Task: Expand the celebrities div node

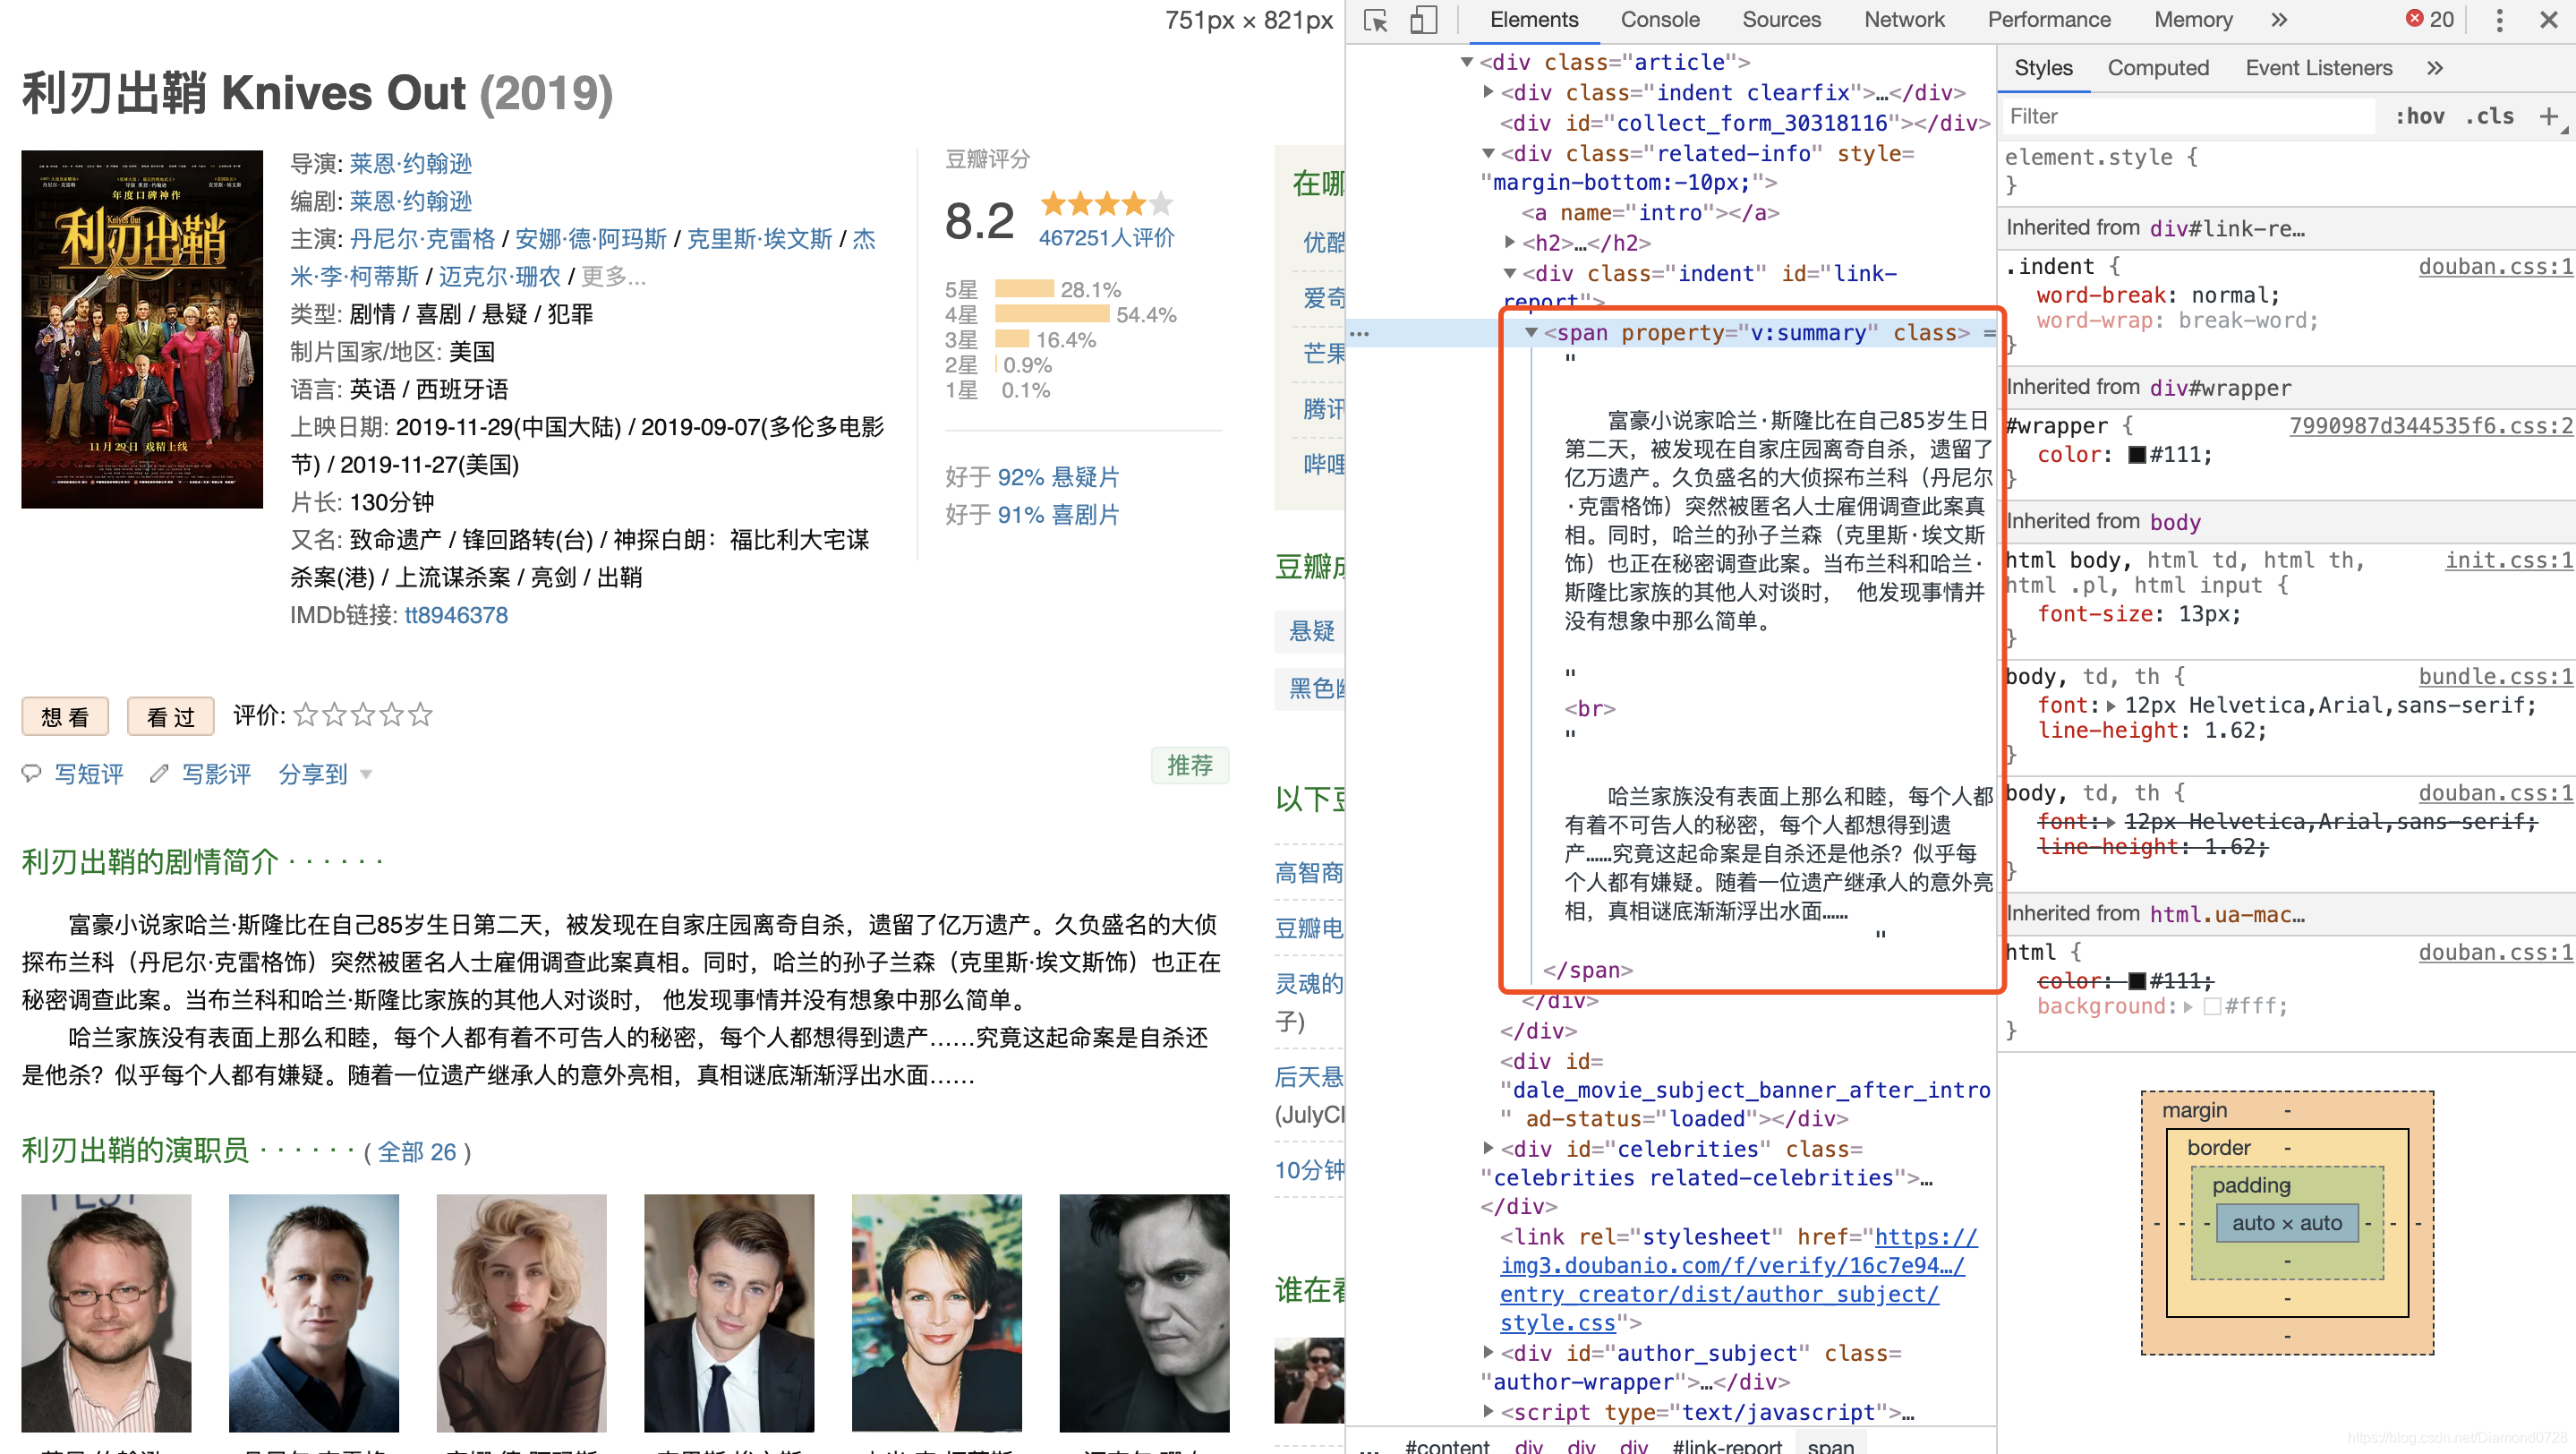Action: pyautogui.click(x=1488, y=1148)
